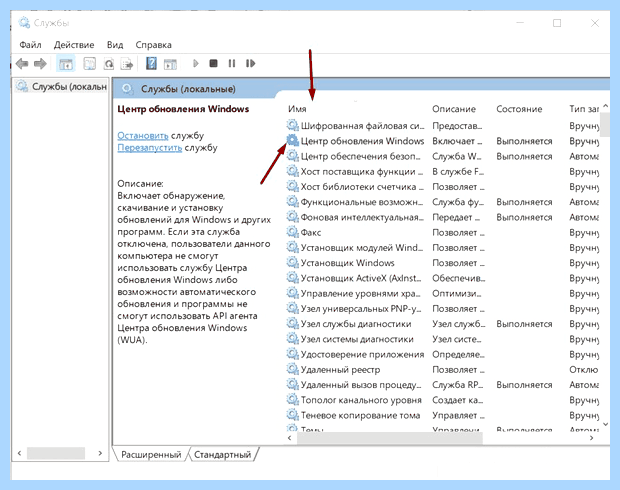The width and height of the screenshot is (620, 490).
Task: Click Включает description of Центр обновления Windows
Action: click(x=457, y=141)
